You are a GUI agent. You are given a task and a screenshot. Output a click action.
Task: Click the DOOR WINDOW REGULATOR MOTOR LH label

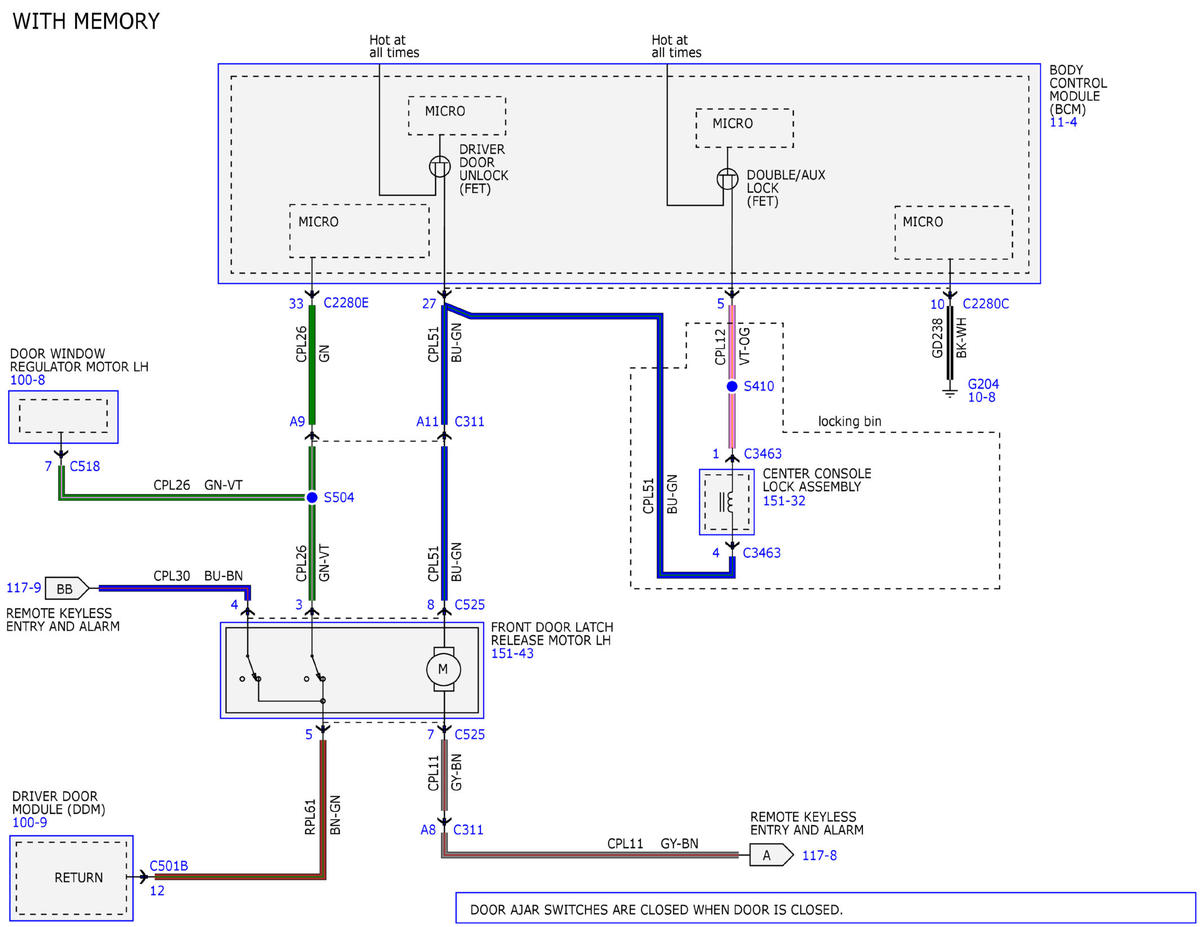tap(79, 360)
